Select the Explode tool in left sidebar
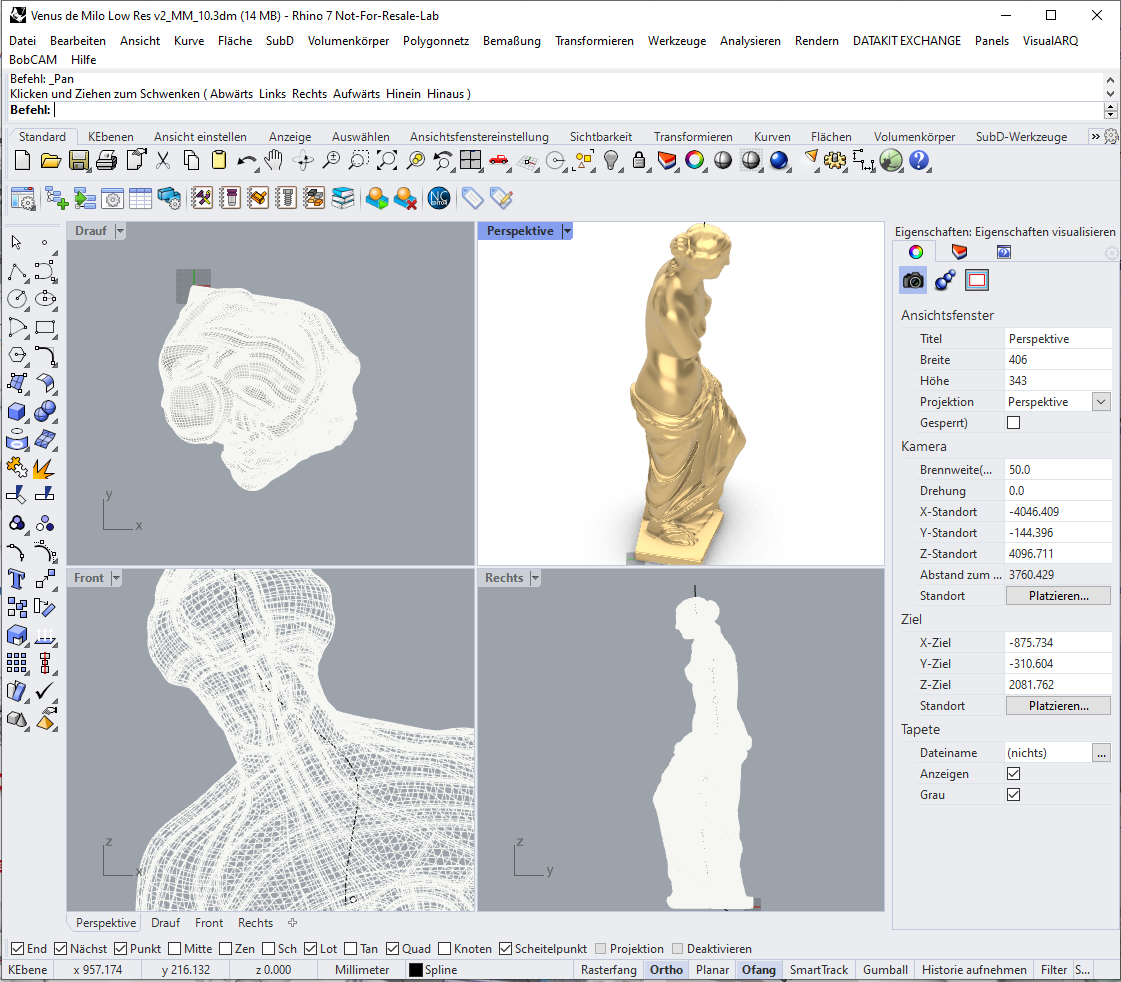This screenshot has width=1121, height=982. tap(44, 467)
